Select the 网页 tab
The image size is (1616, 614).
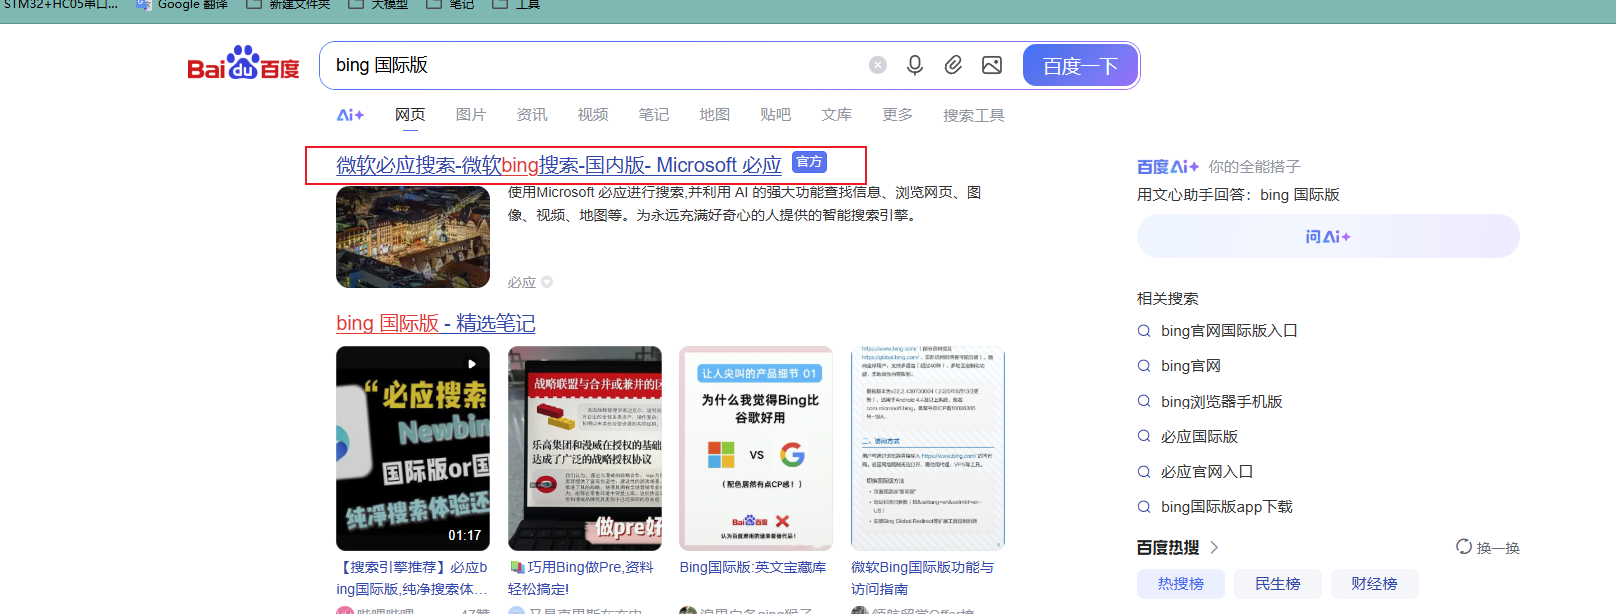coord(410,115)
